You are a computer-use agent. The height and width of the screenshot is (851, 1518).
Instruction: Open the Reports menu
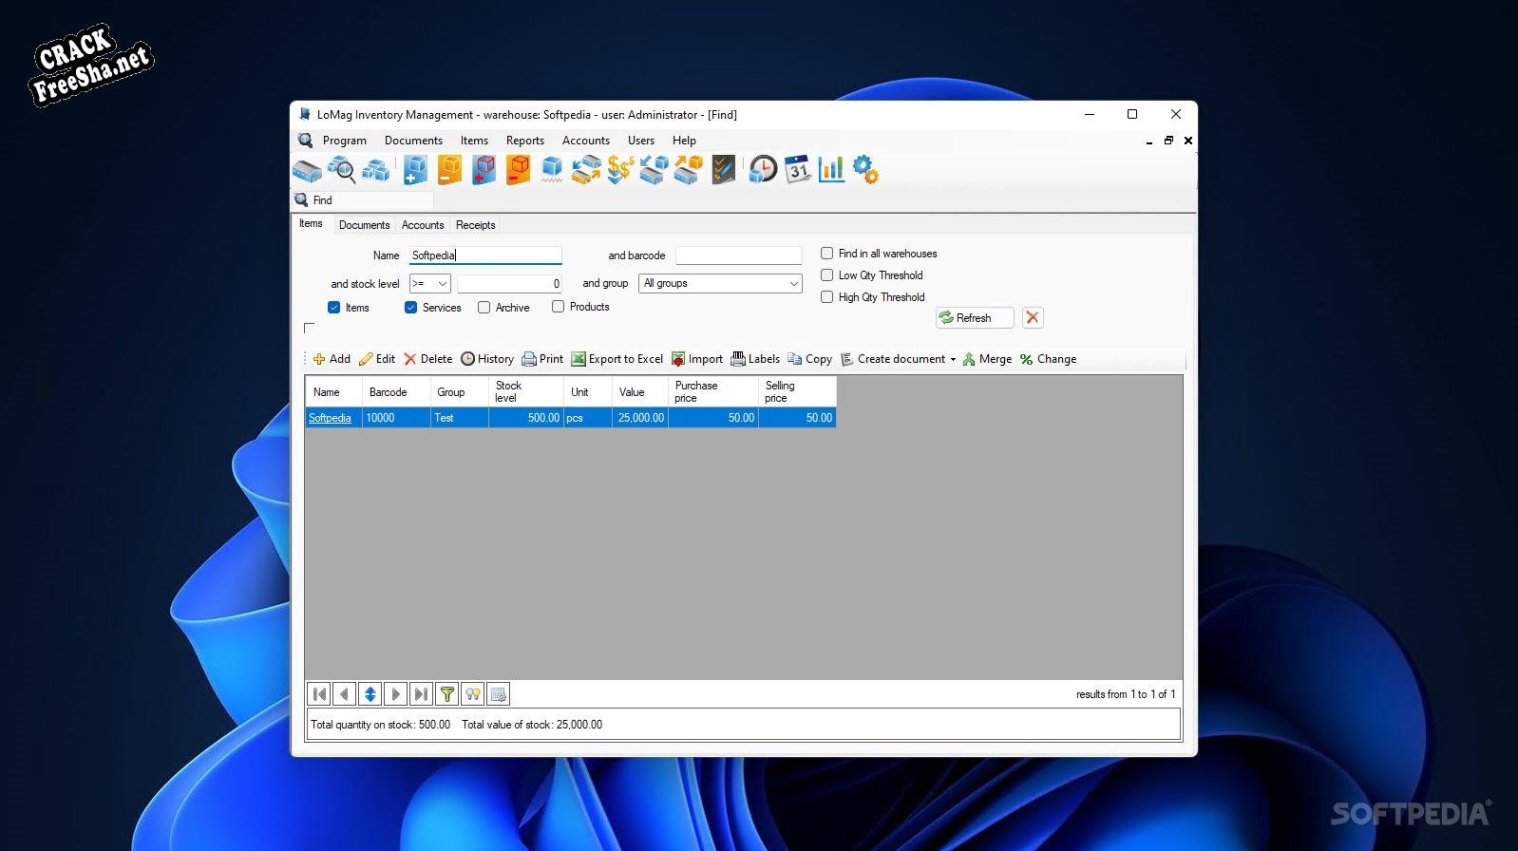[x=524, y=141]
